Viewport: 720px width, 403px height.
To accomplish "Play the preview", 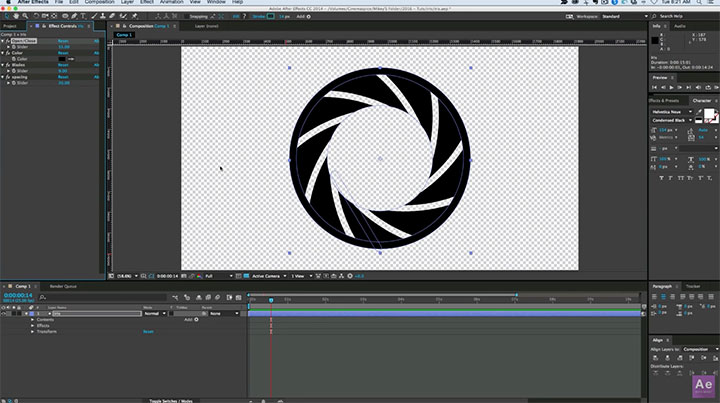I will pyautogui.click(x=671, y=87).
